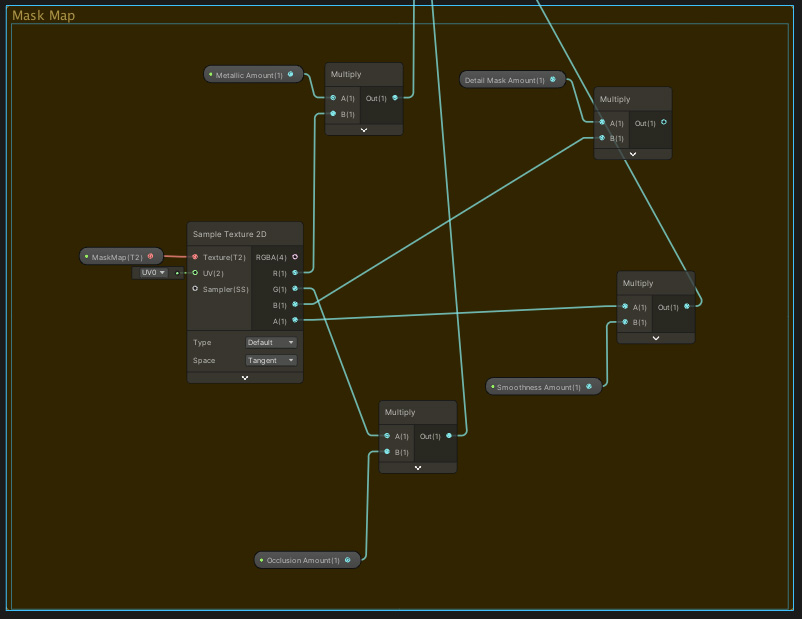Click the Mask Map group title
The height and width of the screenshot is (619, 802).
(43, 16)
